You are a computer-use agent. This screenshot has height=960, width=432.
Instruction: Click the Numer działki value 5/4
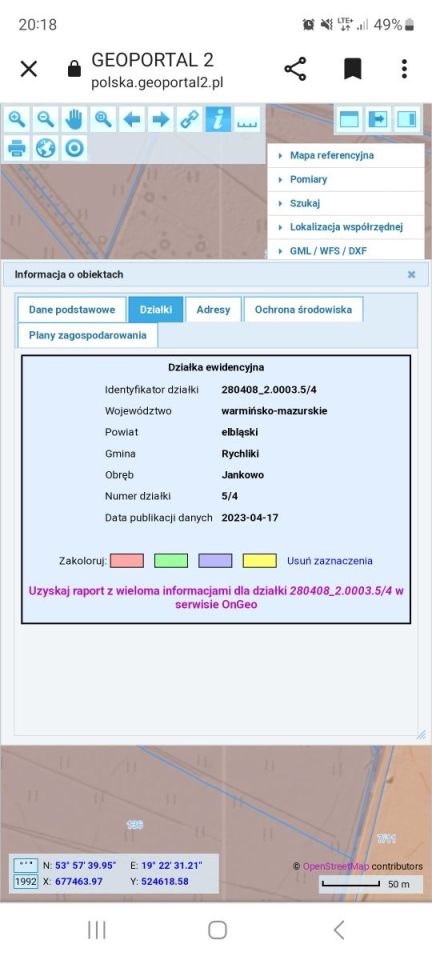(229, 497)
